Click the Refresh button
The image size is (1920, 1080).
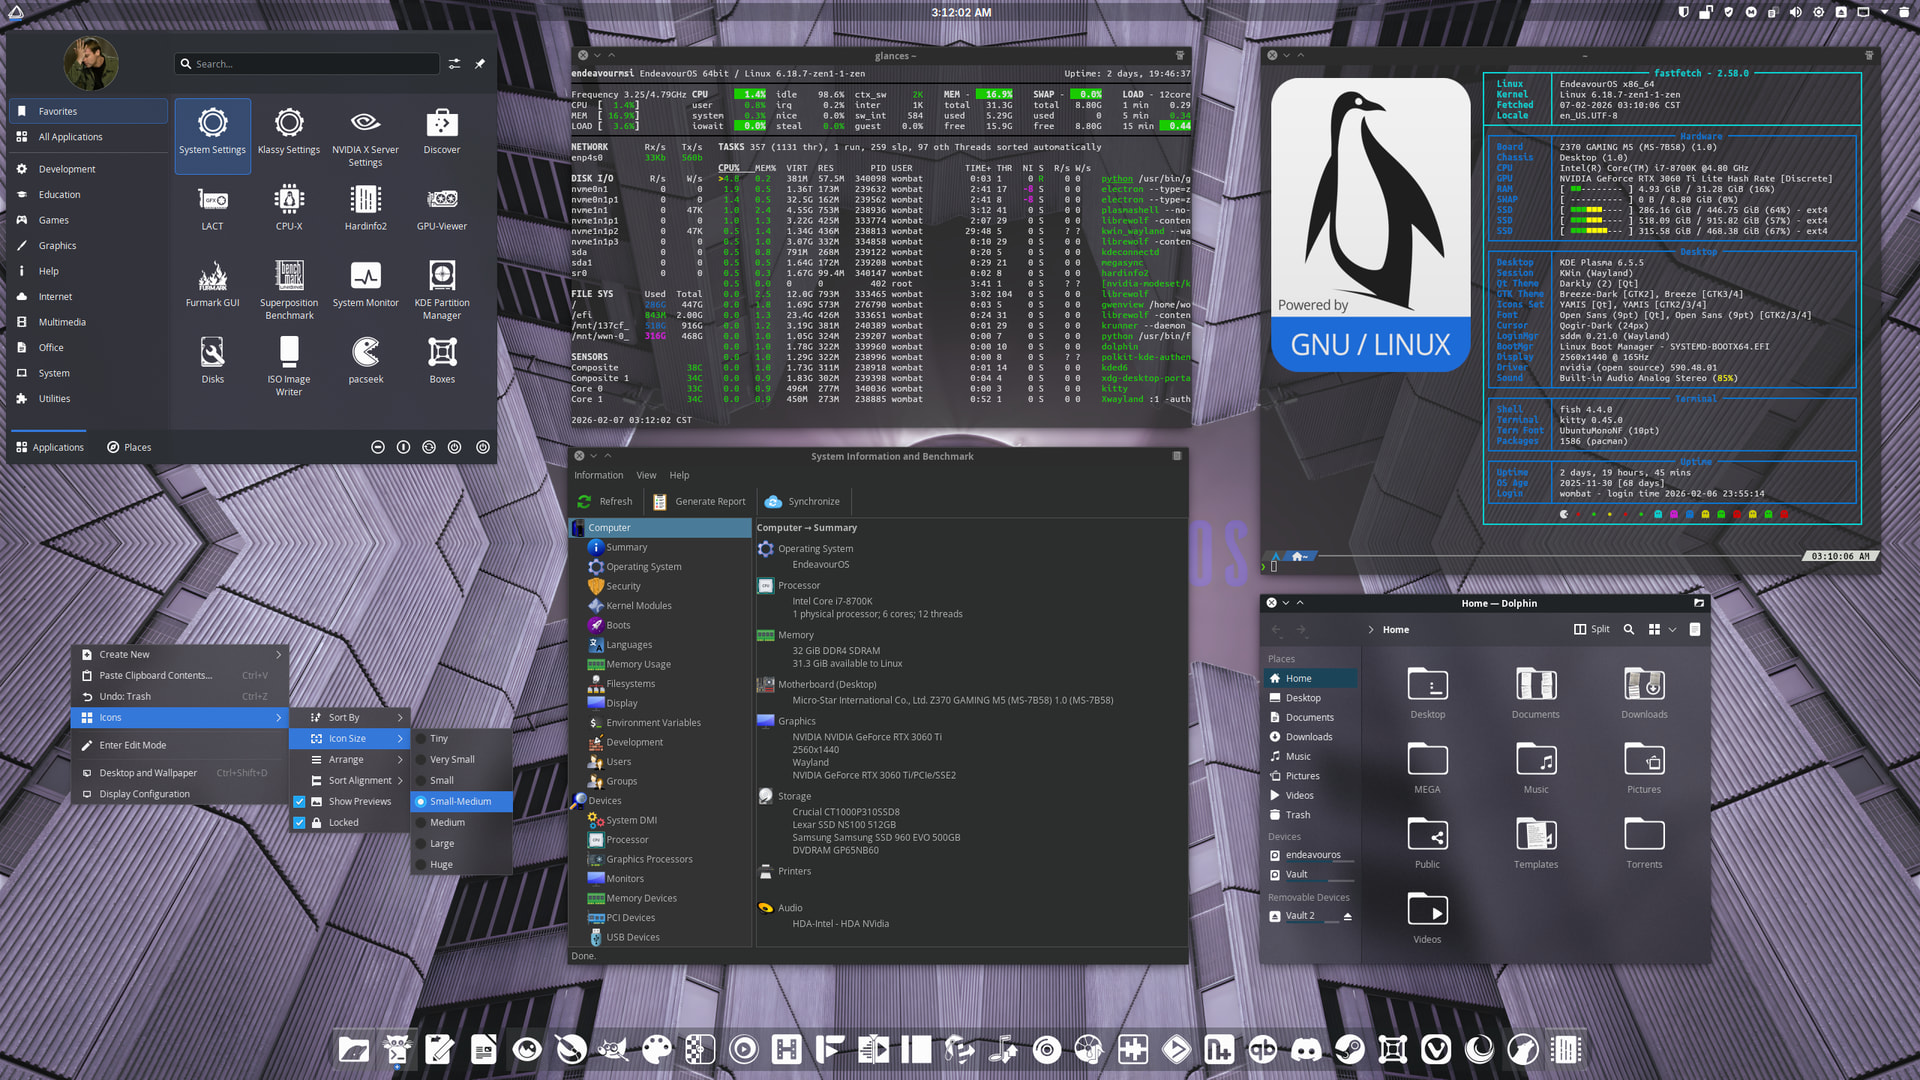point(605,502)
